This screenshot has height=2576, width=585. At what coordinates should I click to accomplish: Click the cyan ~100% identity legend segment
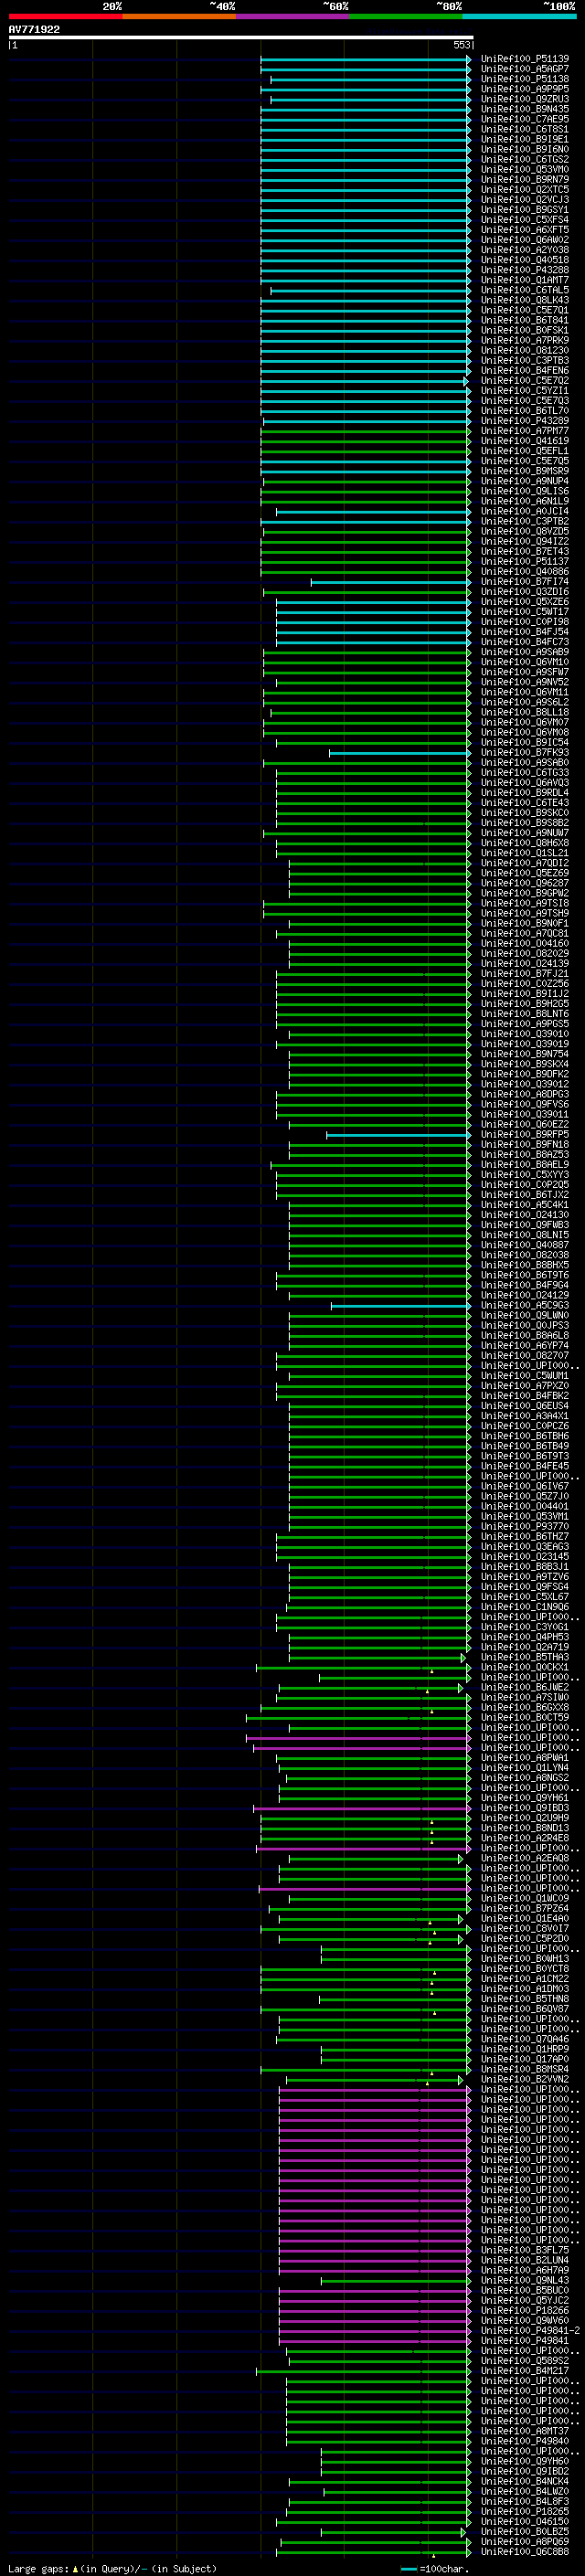(x=519, y=16)
